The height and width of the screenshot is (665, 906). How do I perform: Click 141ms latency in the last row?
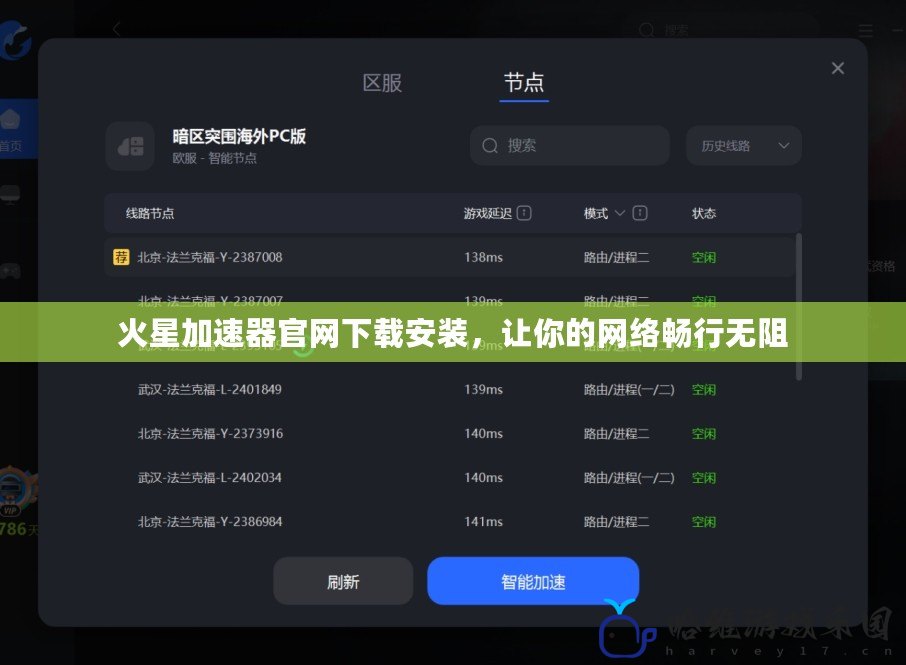484,522
